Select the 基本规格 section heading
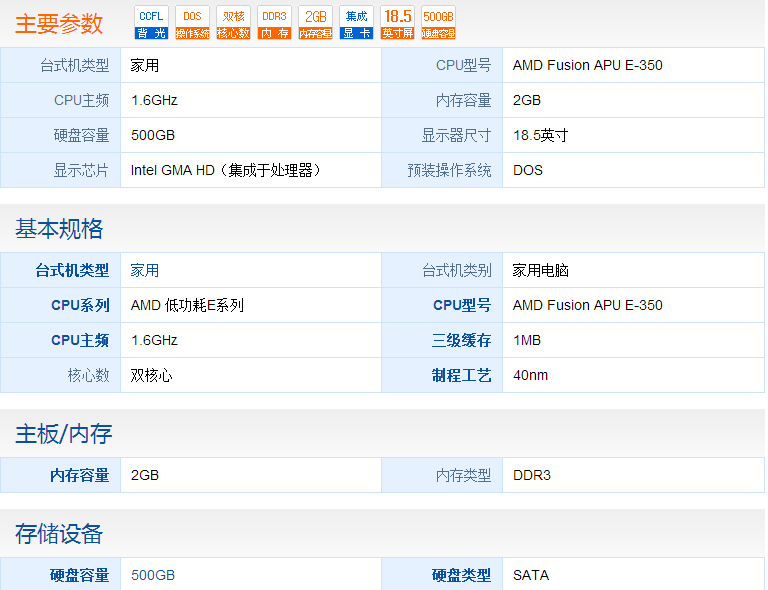Image resolution: width=768 pixels, height=590 pixels. click(59, 229)
